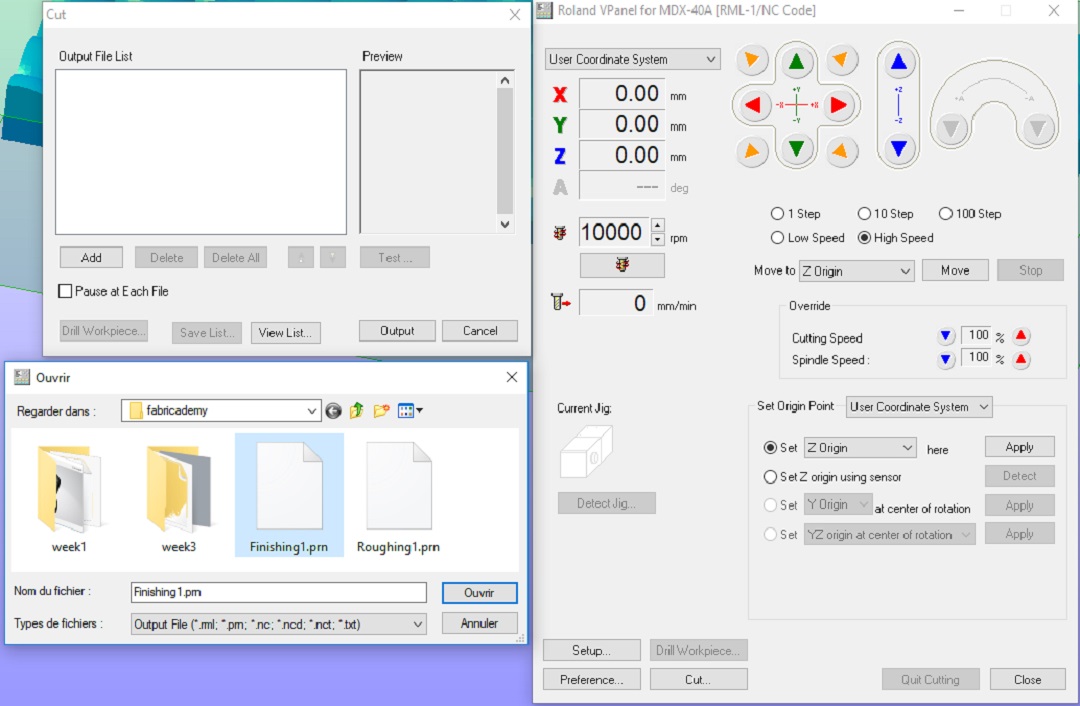This screenshot has width=1080, height=706.
Task: Open the Preference dialog
Action: pyautogui.click(x=591, y=680)
